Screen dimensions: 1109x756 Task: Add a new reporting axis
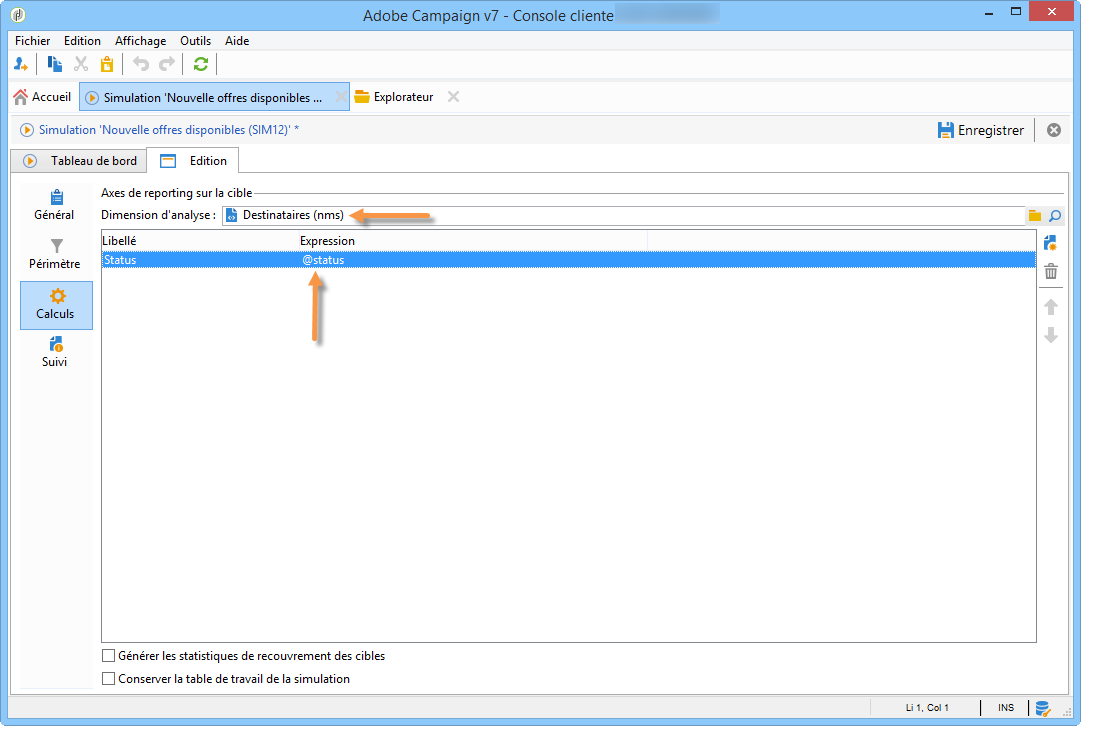[x=1050, y=243]
